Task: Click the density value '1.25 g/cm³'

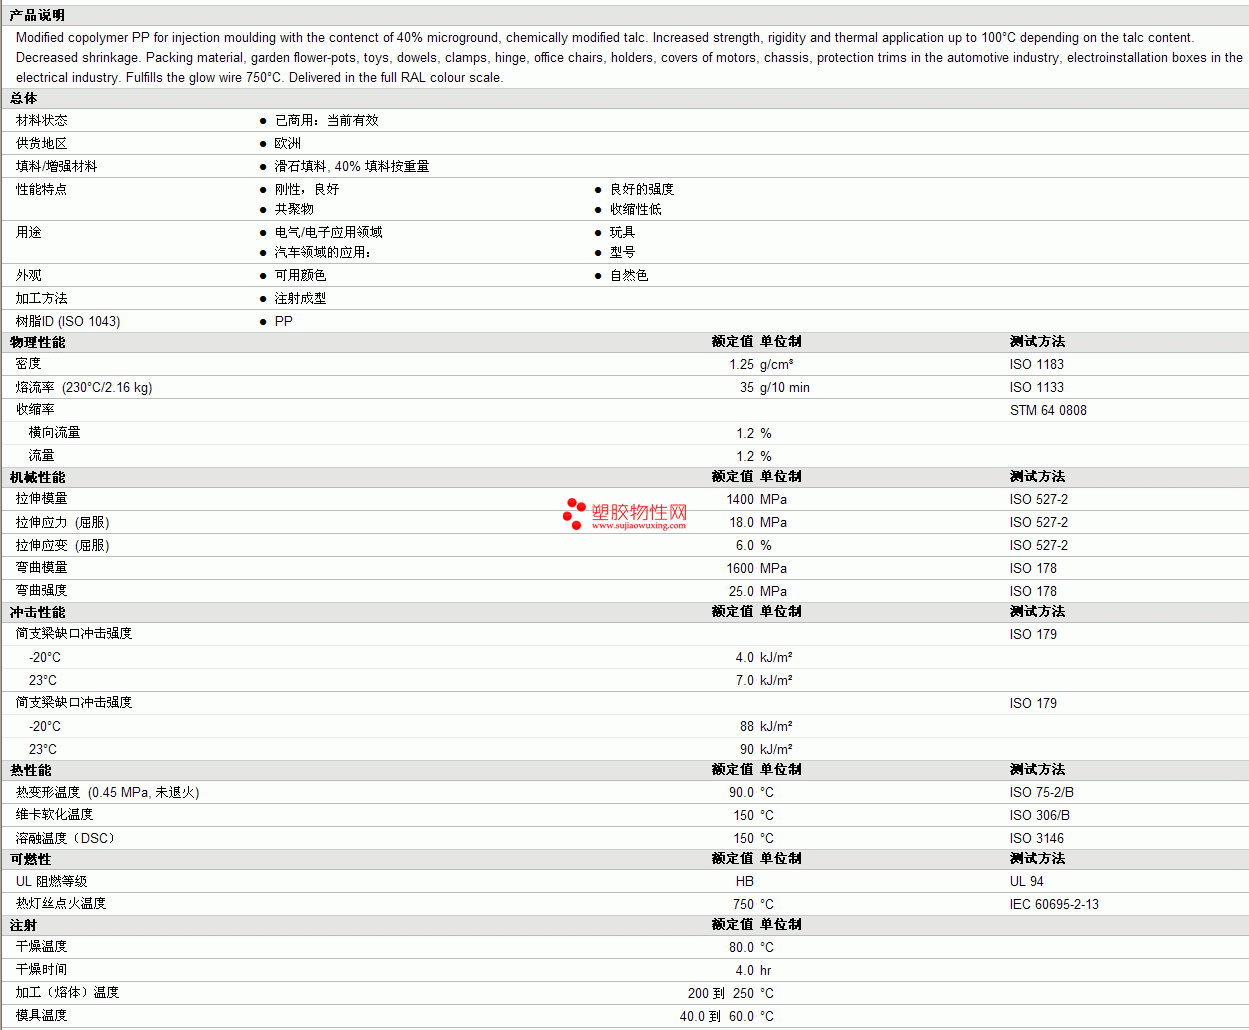Action: point(761,365)
